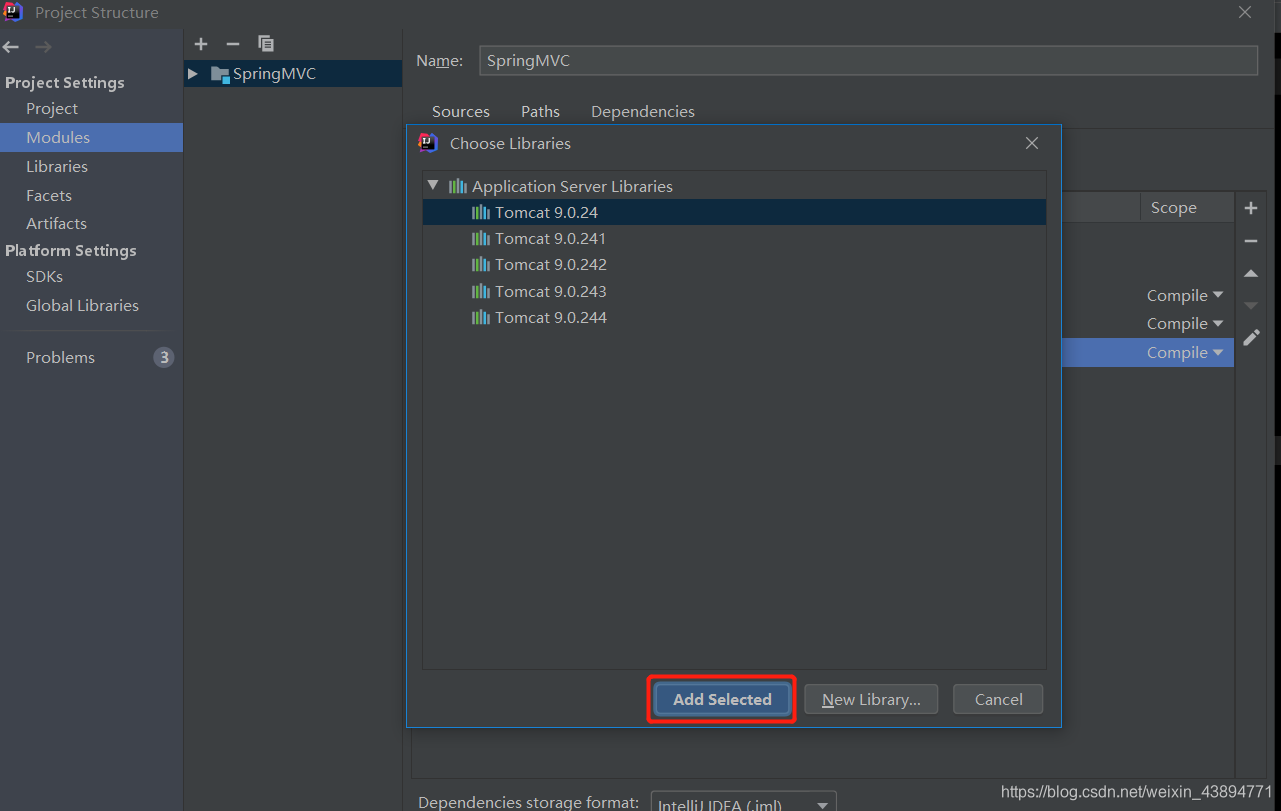Click the New Library... button
The height and width of the screenshot is (811, 1281).
tap(871, 700)
